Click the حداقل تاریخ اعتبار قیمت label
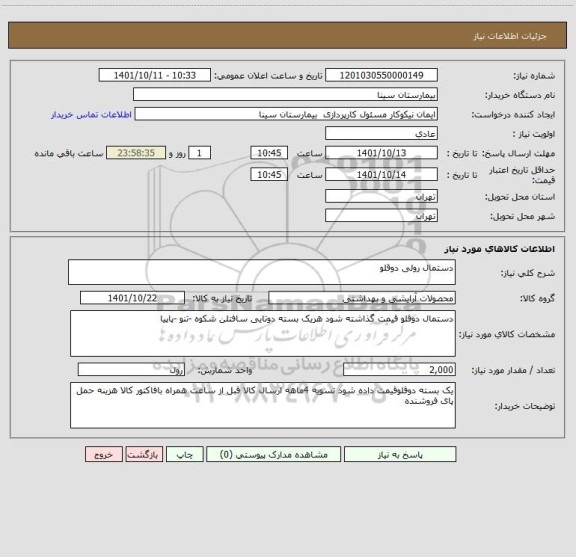 (x=521, y=175)
